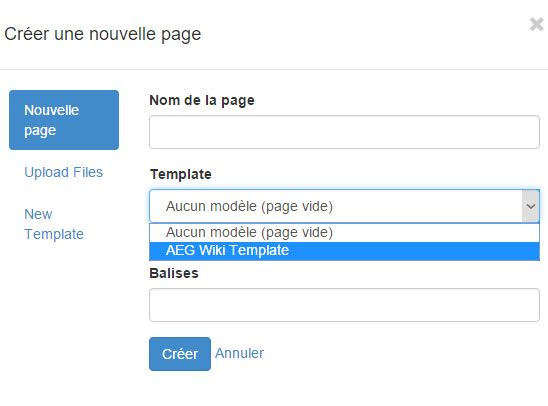Screen dimensions: 548x406
Task: Click the Balises field label
Action: pyautogui.click(x=174, y=273)
